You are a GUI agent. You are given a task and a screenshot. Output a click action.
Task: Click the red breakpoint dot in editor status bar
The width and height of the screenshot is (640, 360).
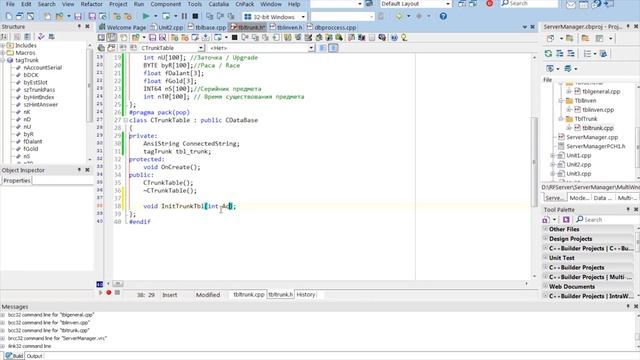tap(109, 293)
